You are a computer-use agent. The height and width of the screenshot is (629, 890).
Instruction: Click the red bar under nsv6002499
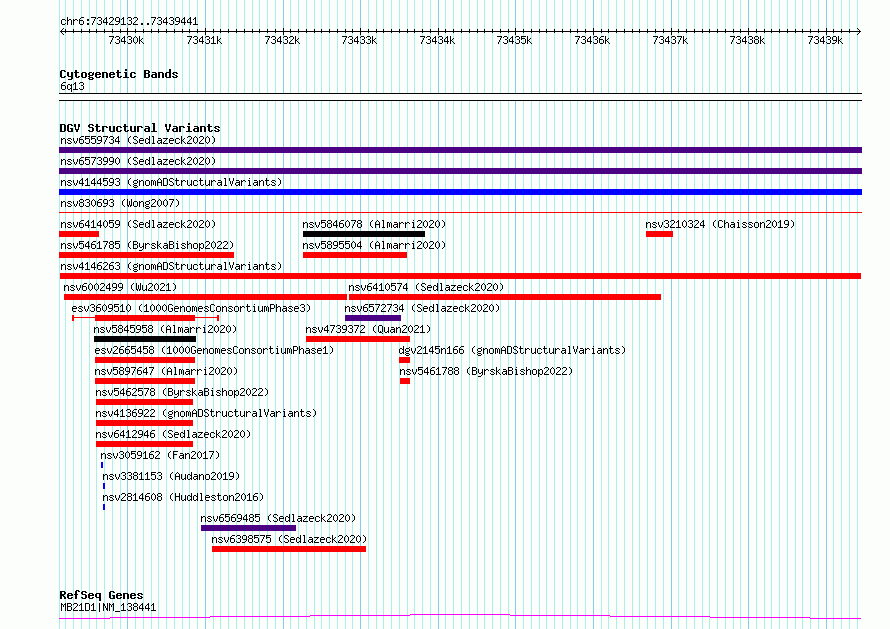(x=205, y=297)
